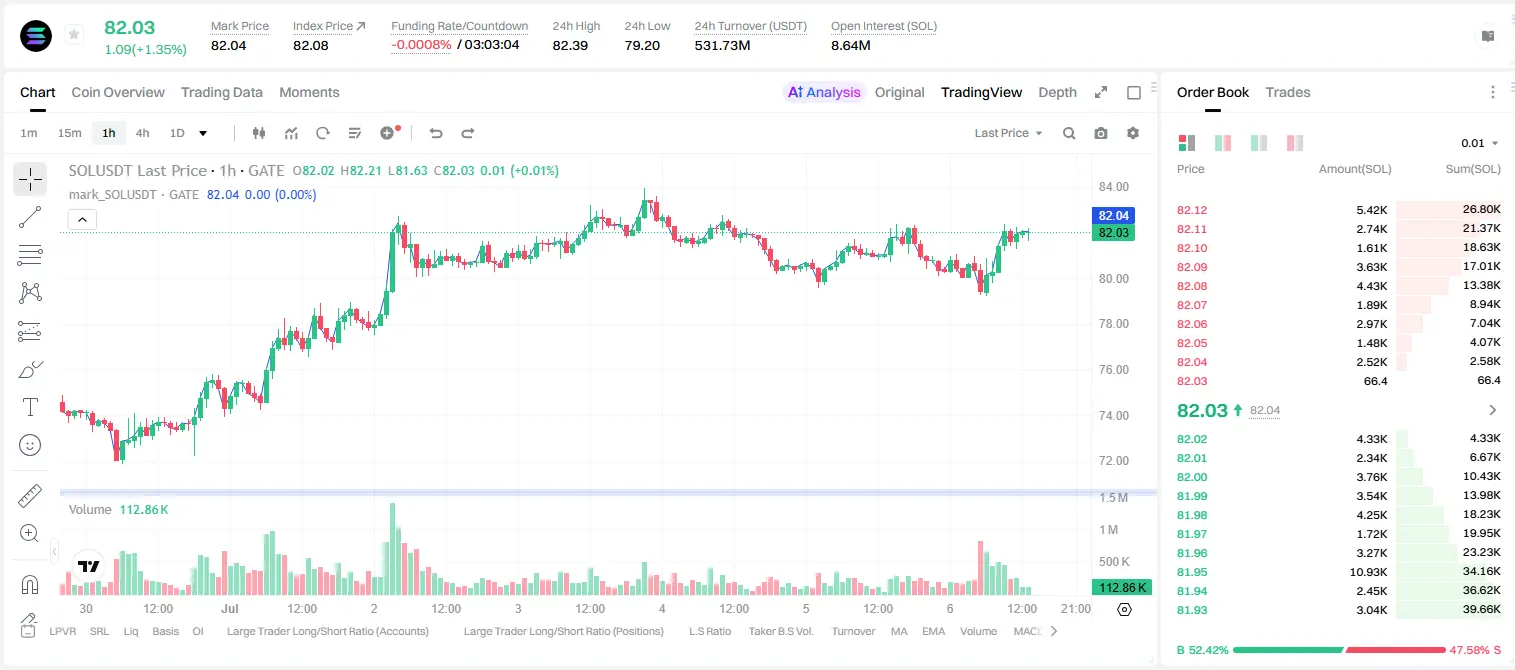Switch the chart to Depth view
The width and height of the screenshot is (1515, 670).
(x=1057, y=92)
